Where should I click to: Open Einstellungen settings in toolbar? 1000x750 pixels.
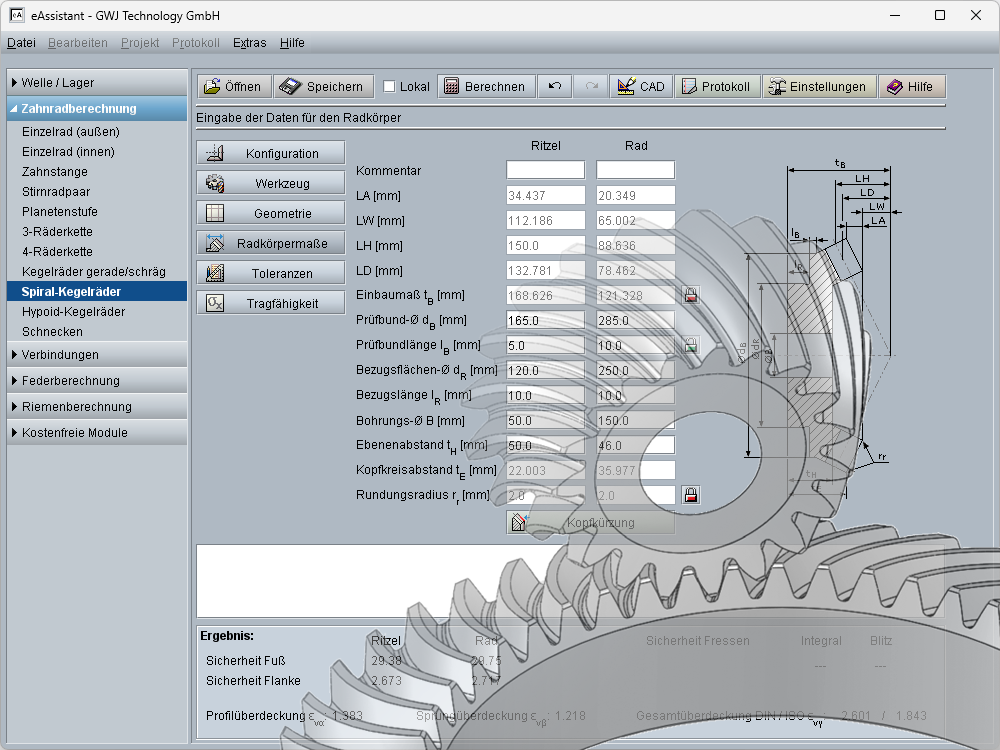pos(819,87)
